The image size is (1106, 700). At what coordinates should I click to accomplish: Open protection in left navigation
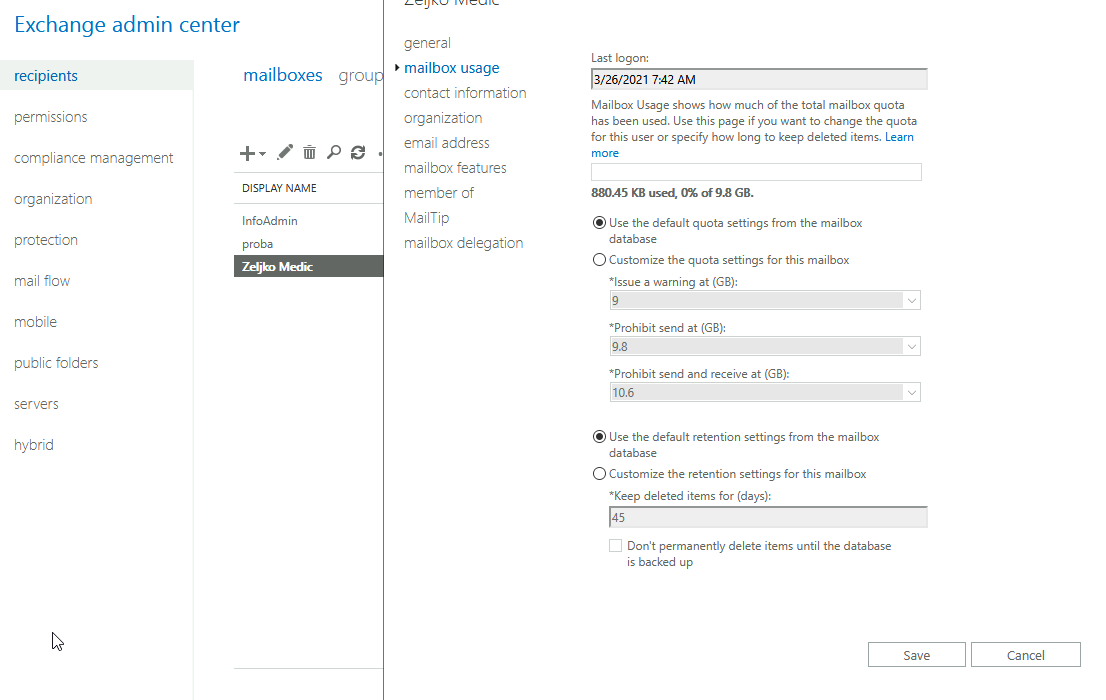(x=46, y=239)
